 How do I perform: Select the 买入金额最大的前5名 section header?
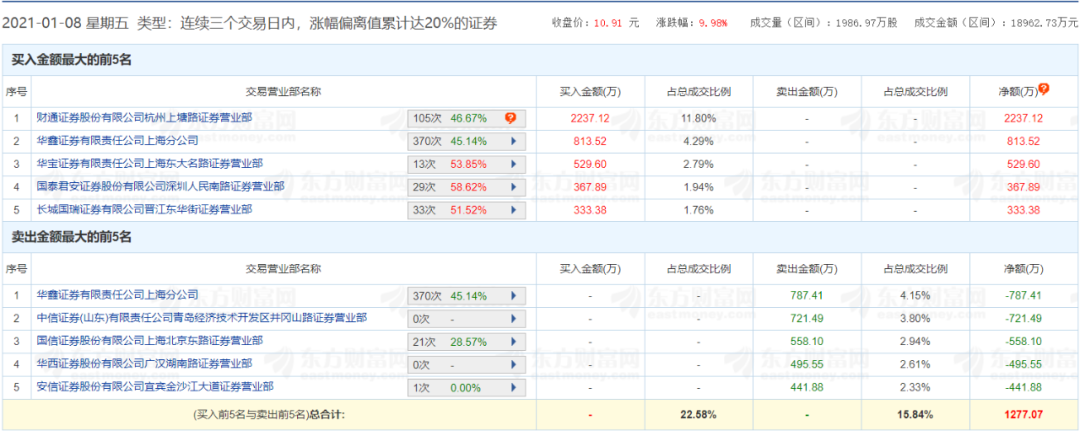tap(71, 61)
